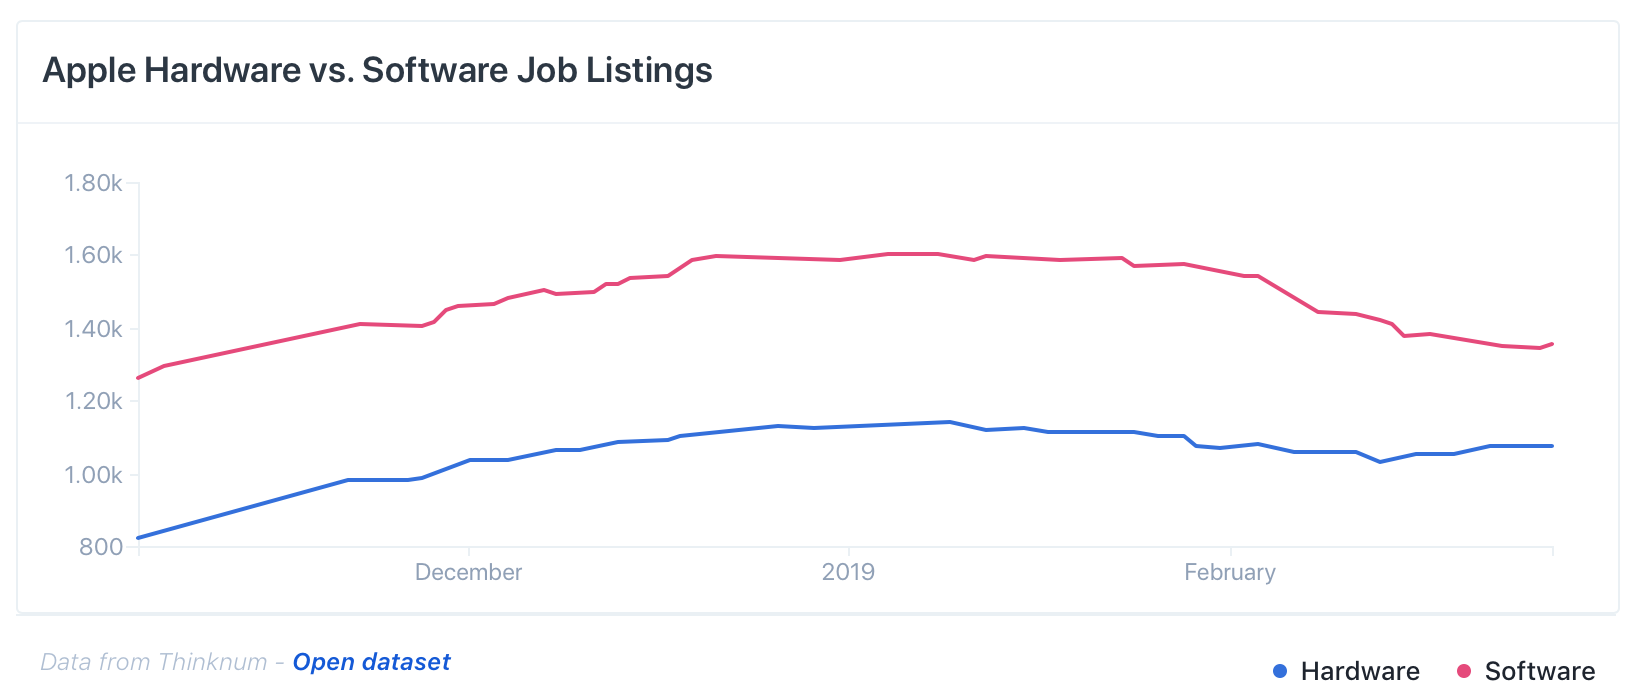
Task: Click the 2019 x-axis label
Action: (848, 572)
